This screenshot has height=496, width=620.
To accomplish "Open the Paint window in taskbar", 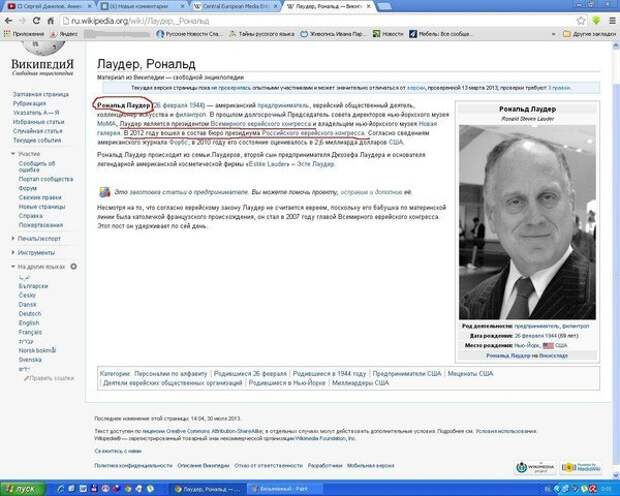I will coord(285,489).
